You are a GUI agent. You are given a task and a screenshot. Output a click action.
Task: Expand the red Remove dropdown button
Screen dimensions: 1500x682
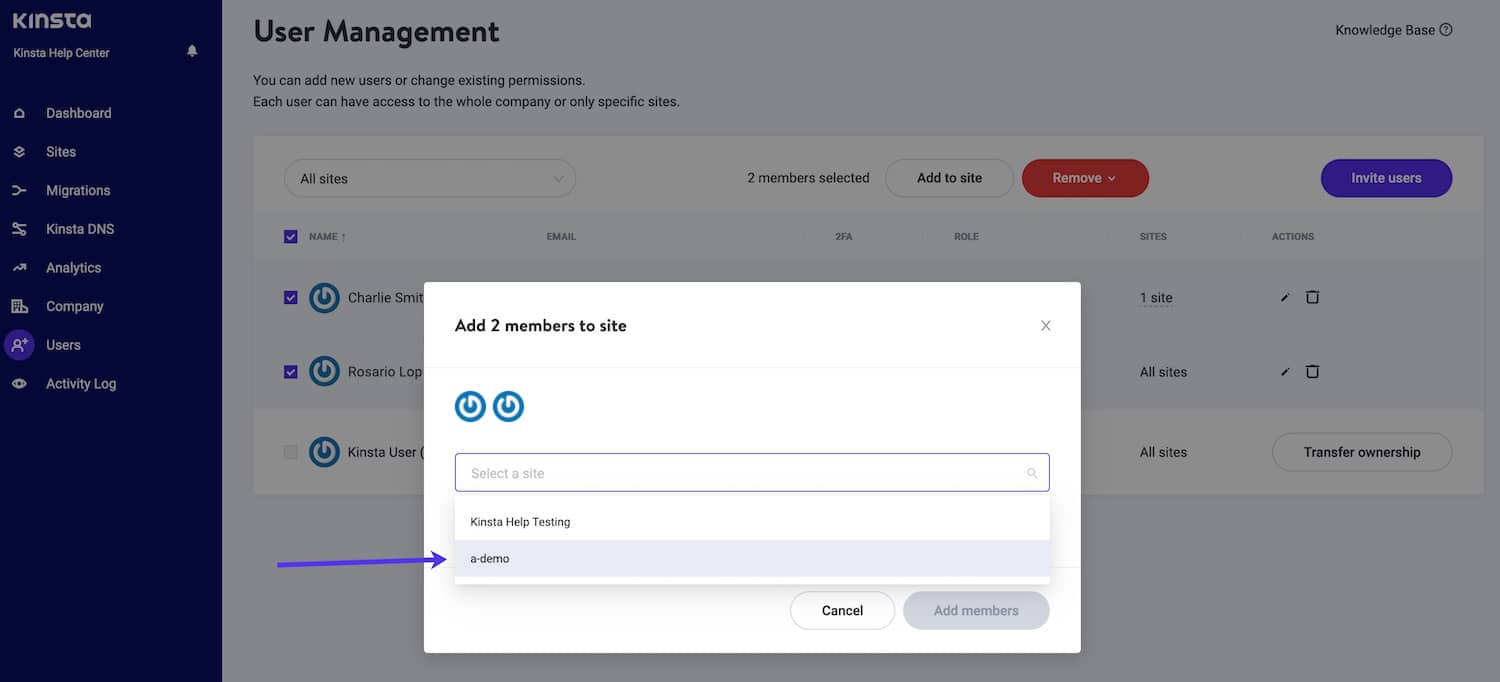coord(1084,178)
